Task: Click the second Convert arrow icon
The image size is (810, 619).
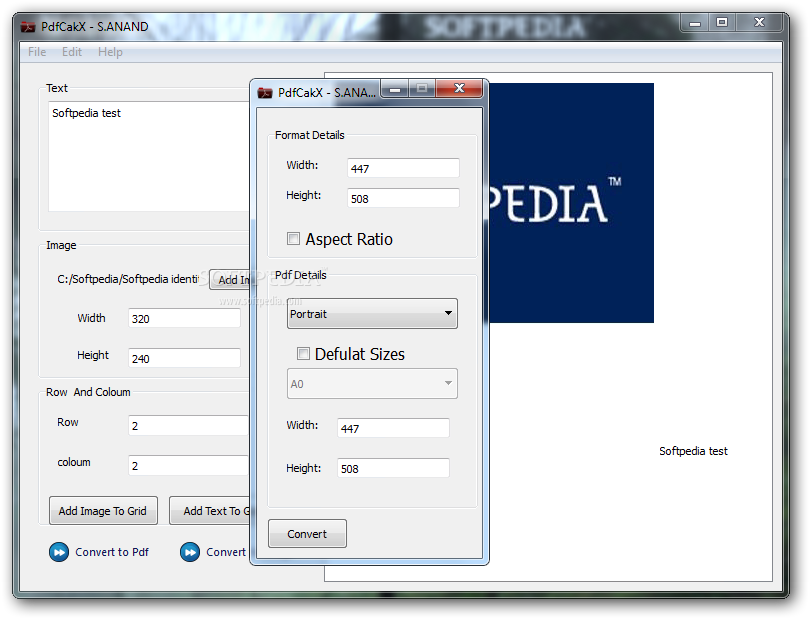Action: point(190,552)
